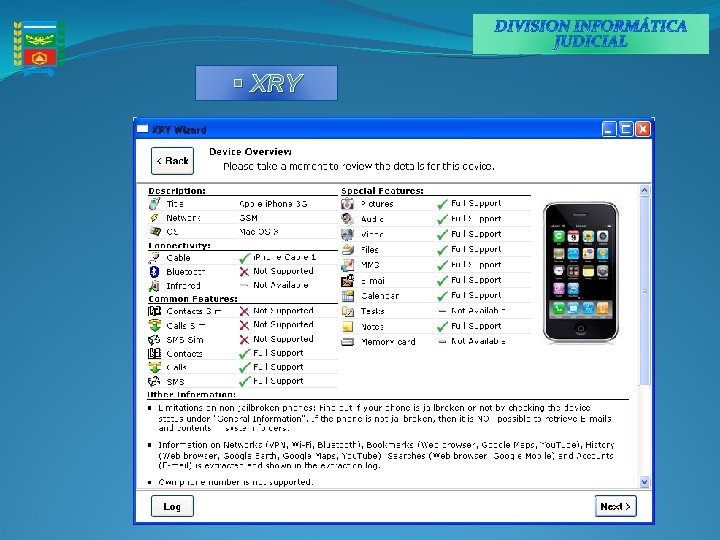
Task: Select the Bluetooth icon
Action: click(154, 271)
